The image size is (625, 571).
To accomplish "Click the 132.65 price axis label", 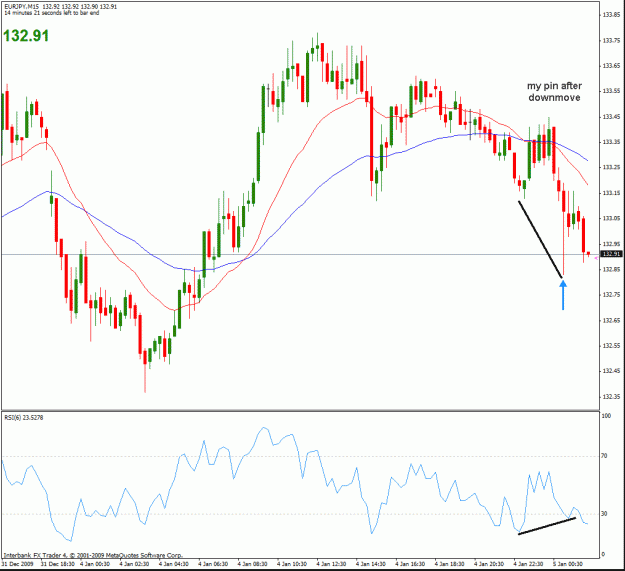I will point(611,320).
